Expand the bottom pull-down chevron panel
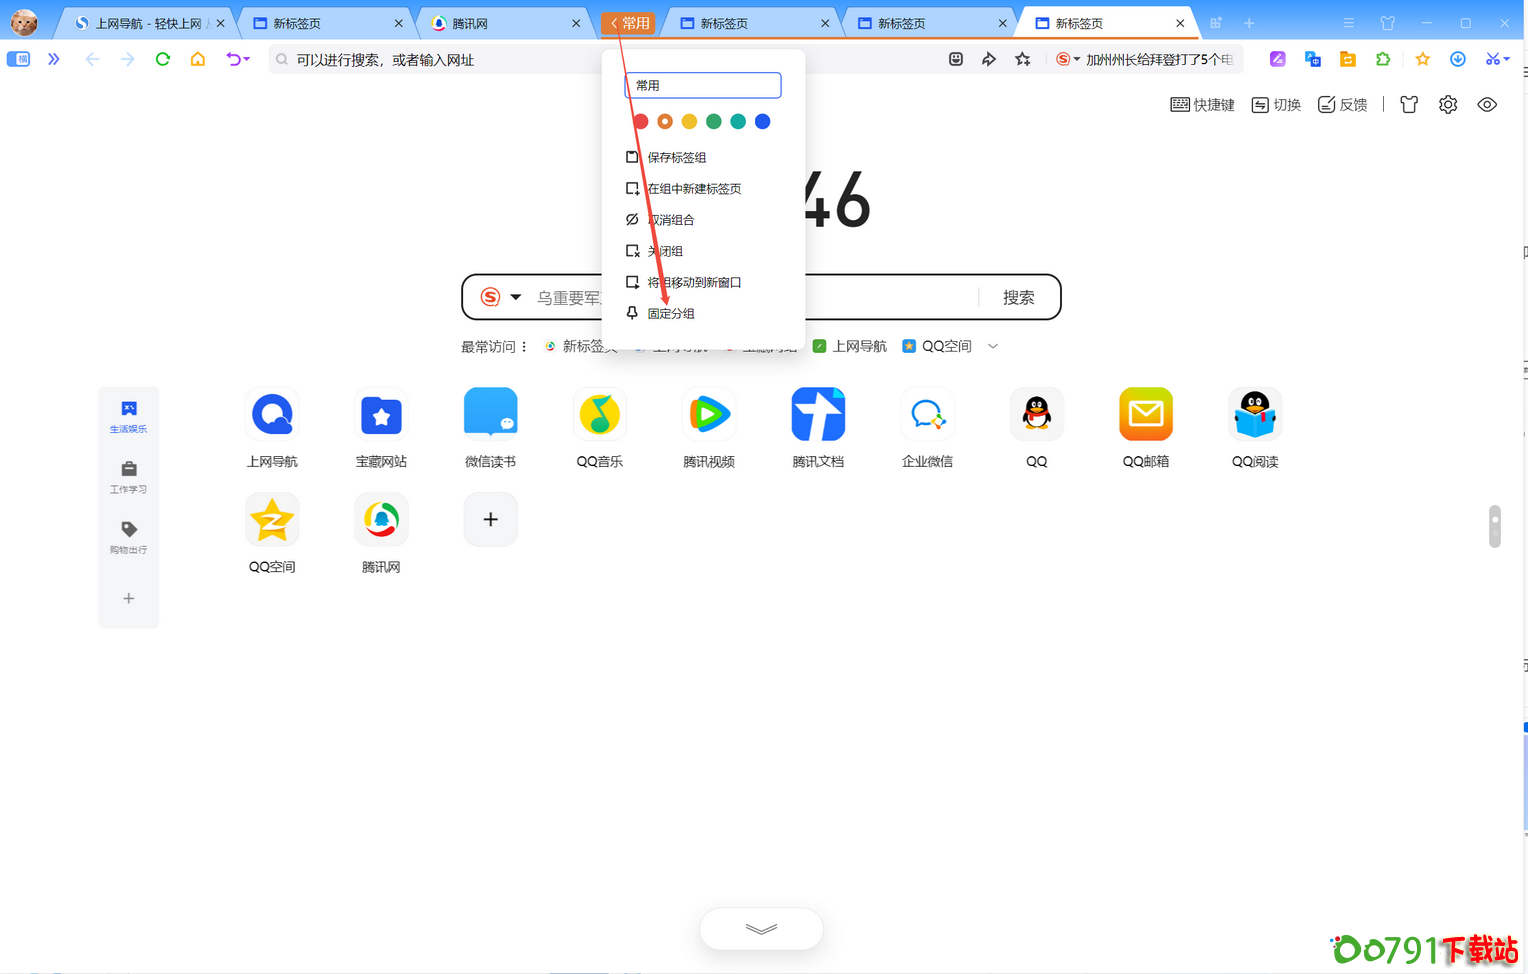1528x974 pixels. pos(761,929)
